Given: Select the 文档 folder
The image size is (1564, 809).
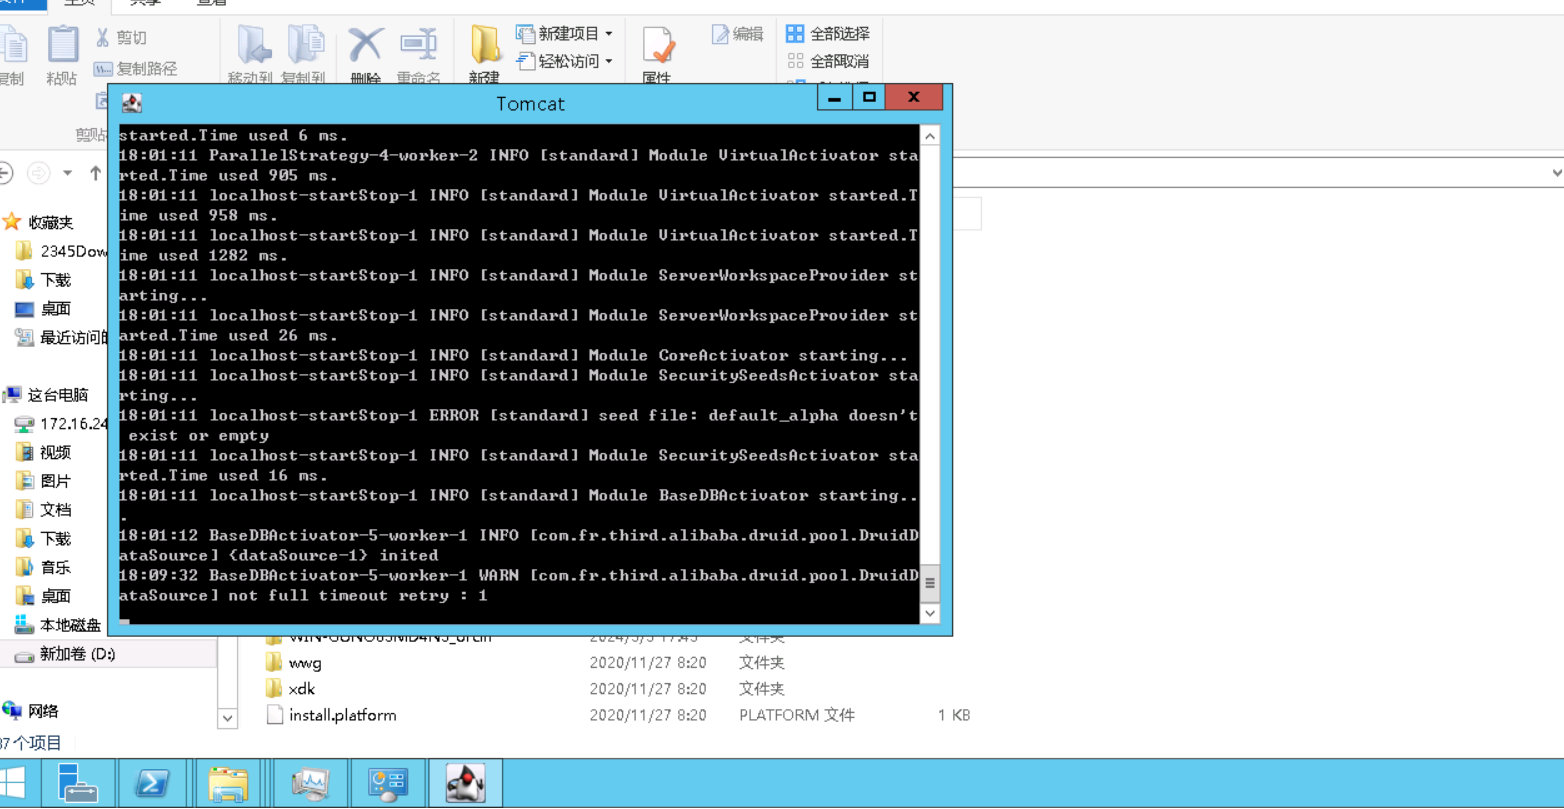Looking at the screenshot, I should coord(44,510).
